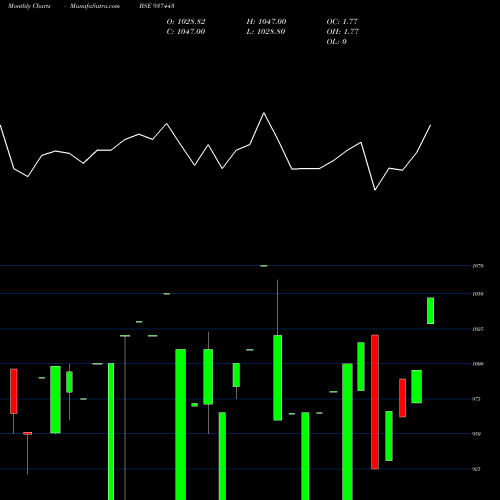Click the 925 price axis label
Viewport: 500px width, 500px height.
[477, 469]
